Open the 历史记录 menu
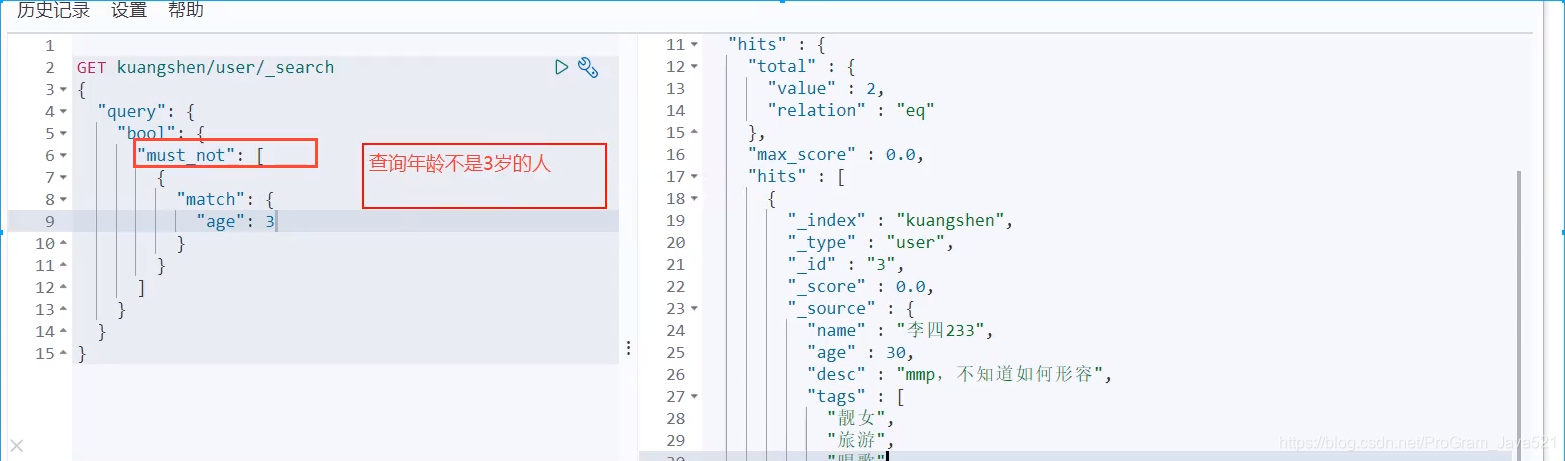The width and height of the screenshot is (1565, 461). click(53, 10)
